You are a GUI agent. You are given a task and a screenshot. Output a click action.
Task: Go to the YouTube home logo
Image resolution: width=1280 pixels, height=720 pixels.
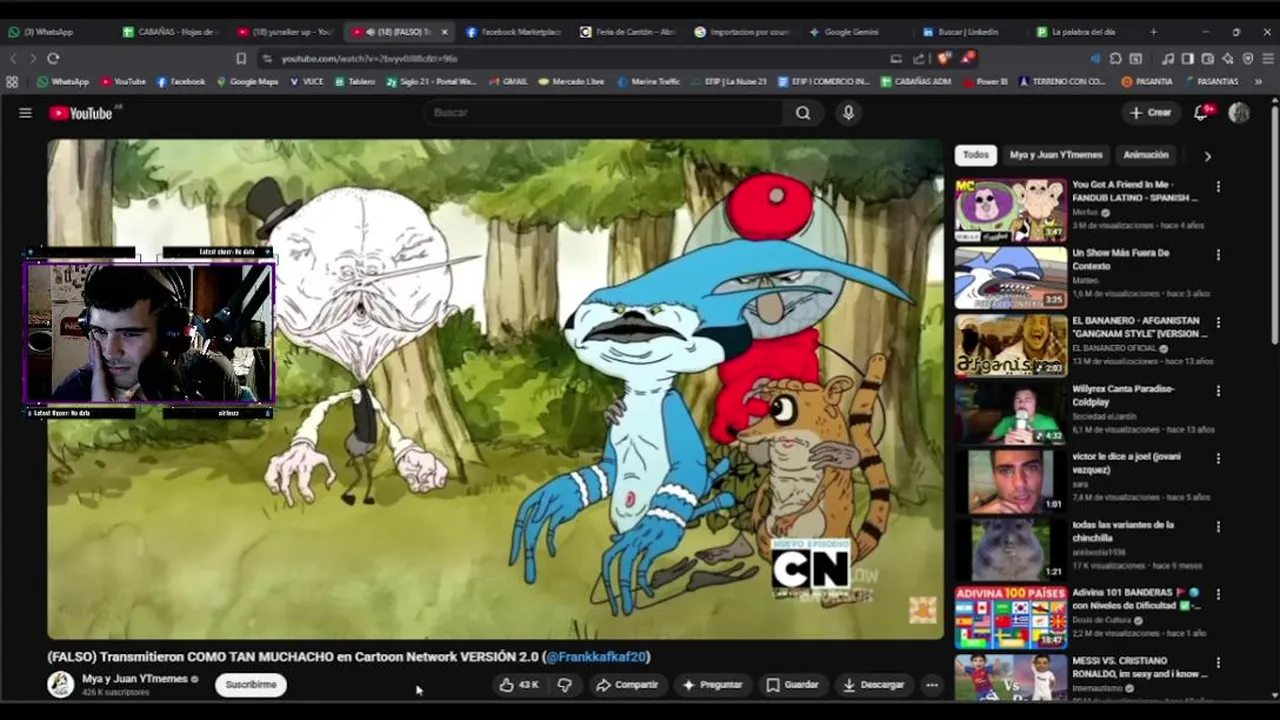pos(81,113)
